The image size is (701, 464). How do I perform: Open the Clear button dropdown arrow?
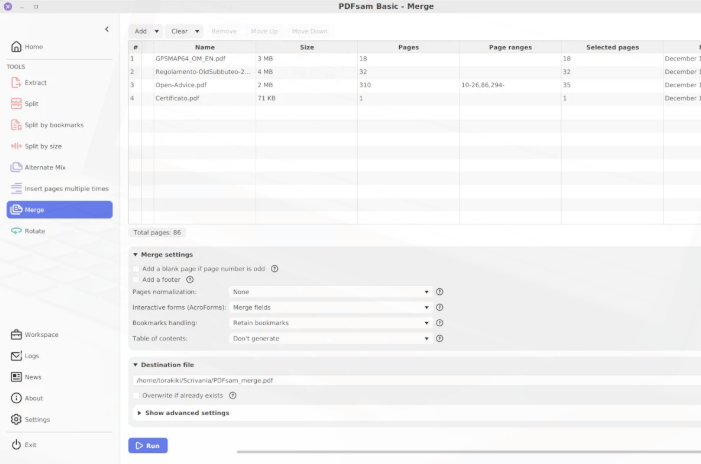pyautogui.click(x=197, y=31)
